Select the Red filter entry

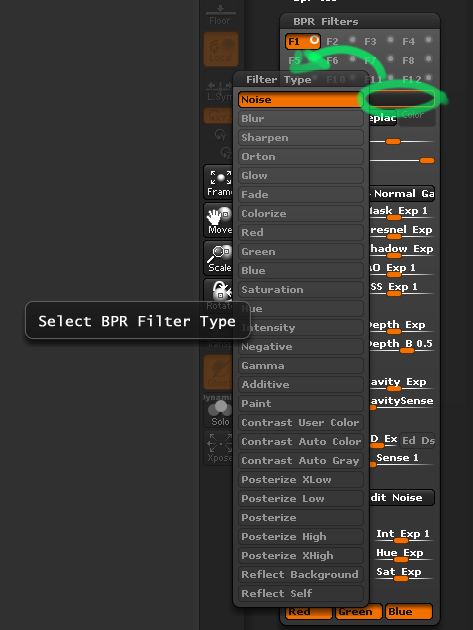tap(301, 233)
